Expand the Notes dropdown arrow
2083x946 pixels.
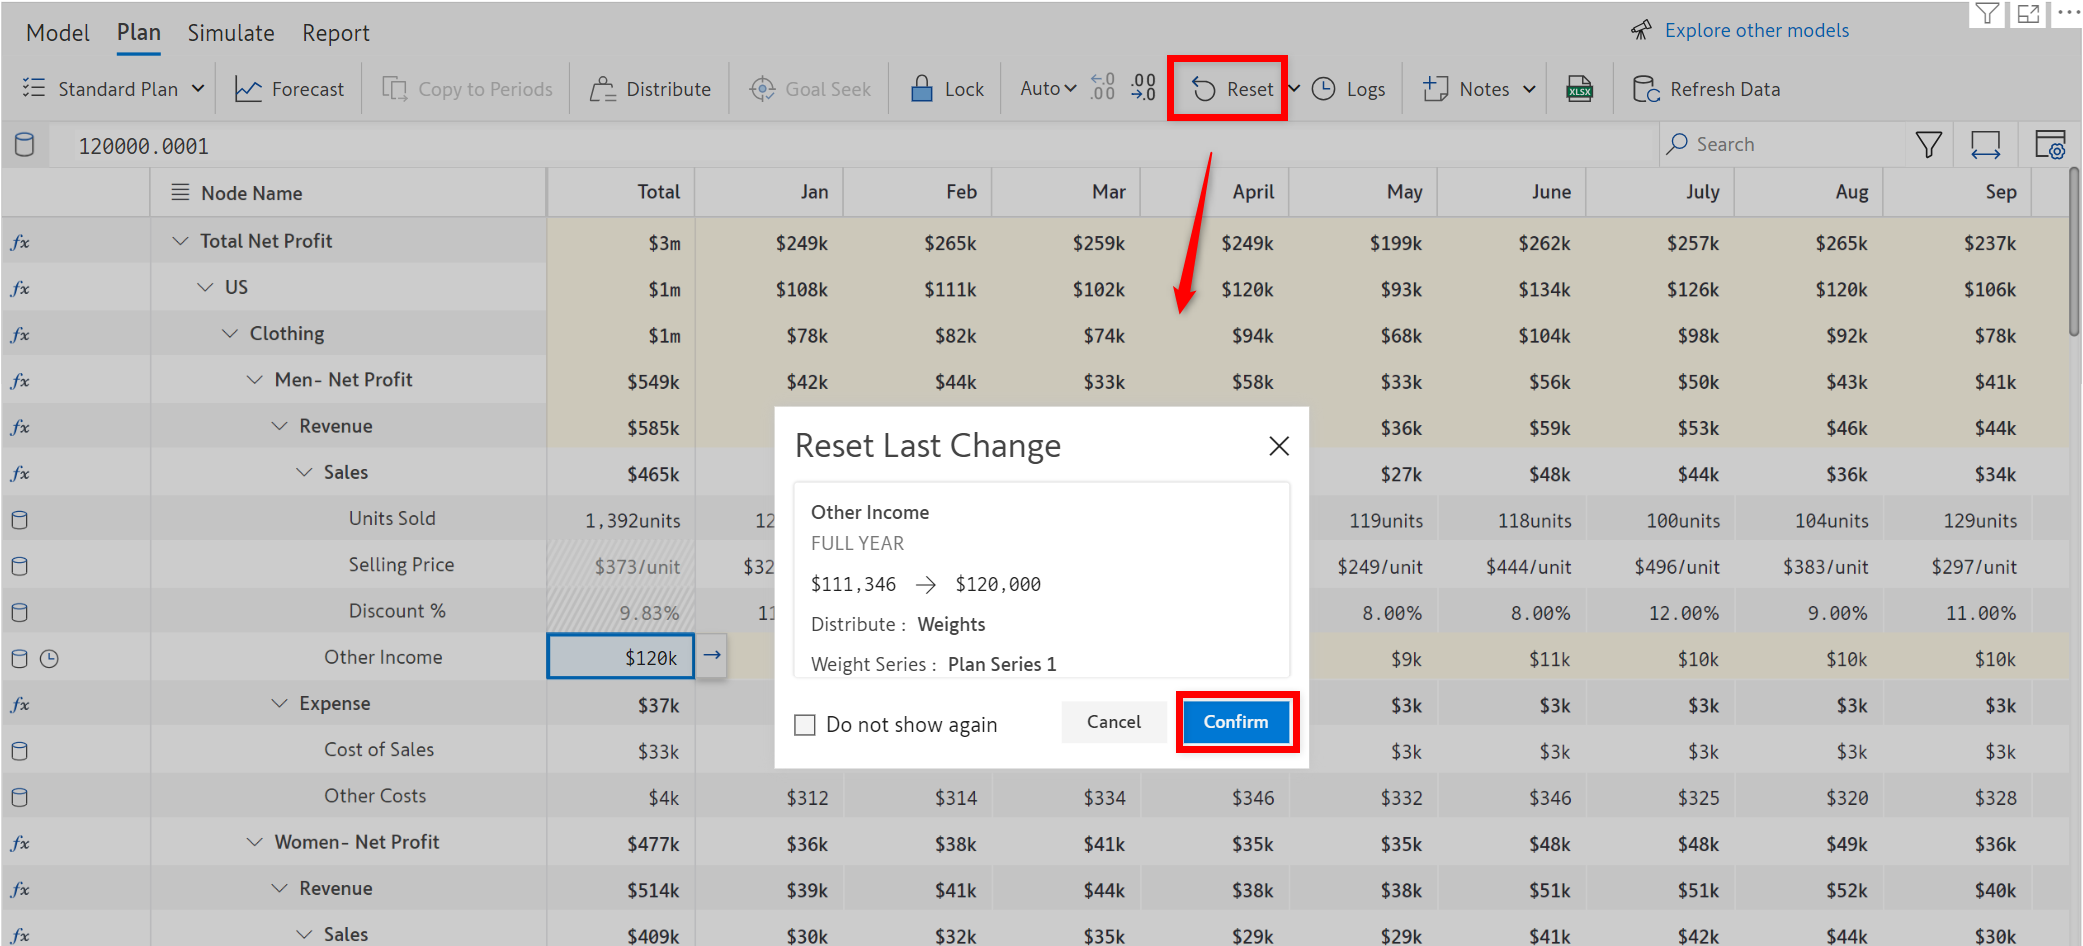[1529, 89]
